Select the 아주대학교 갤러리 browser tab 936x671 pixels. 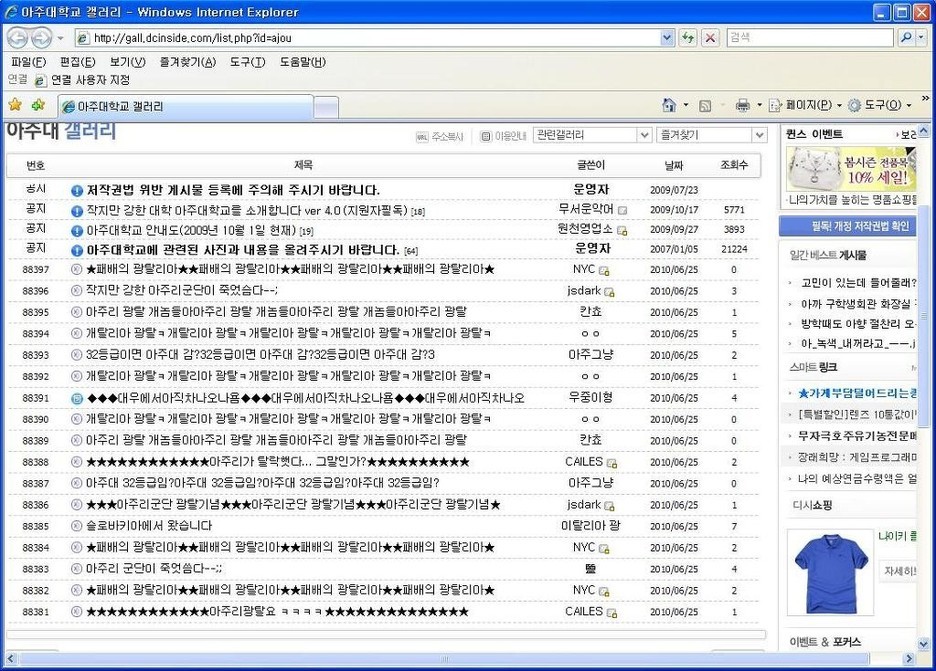(x=186, y=106)
